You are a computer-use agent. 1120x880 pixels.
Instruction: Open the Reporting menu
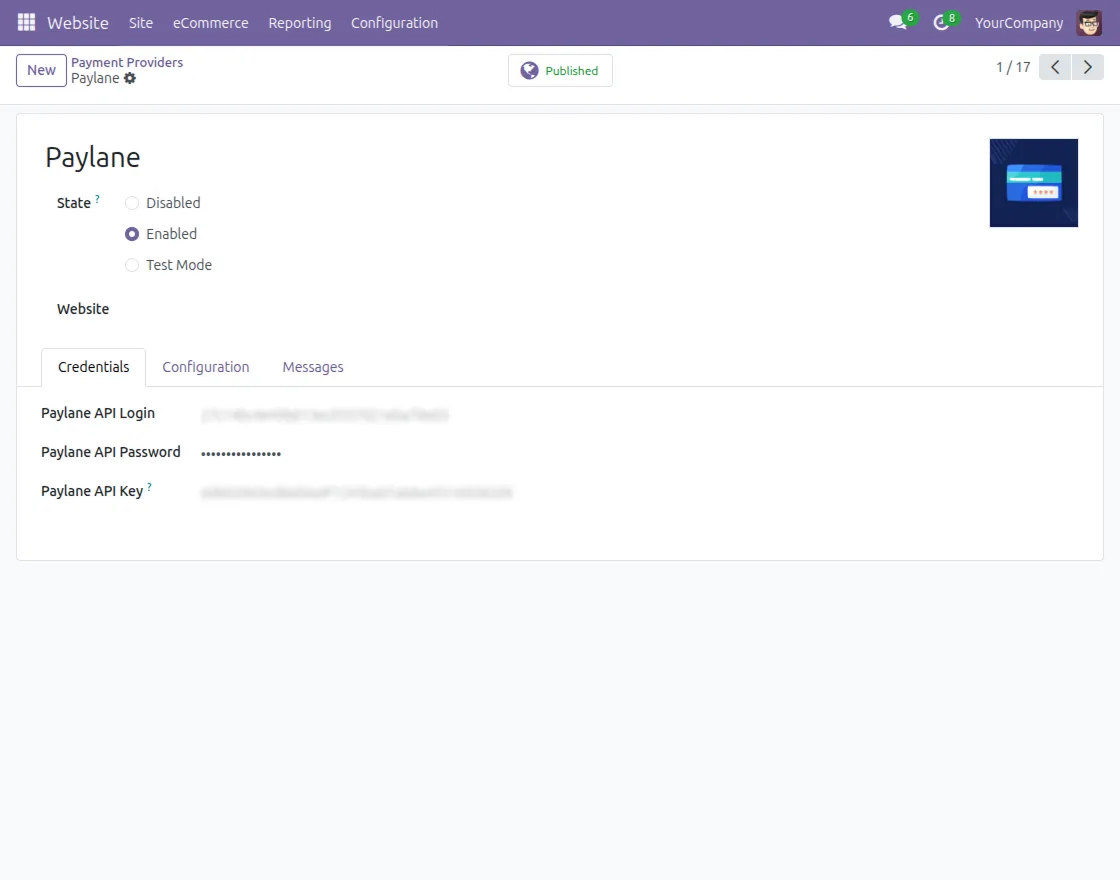tap(299, 22)
